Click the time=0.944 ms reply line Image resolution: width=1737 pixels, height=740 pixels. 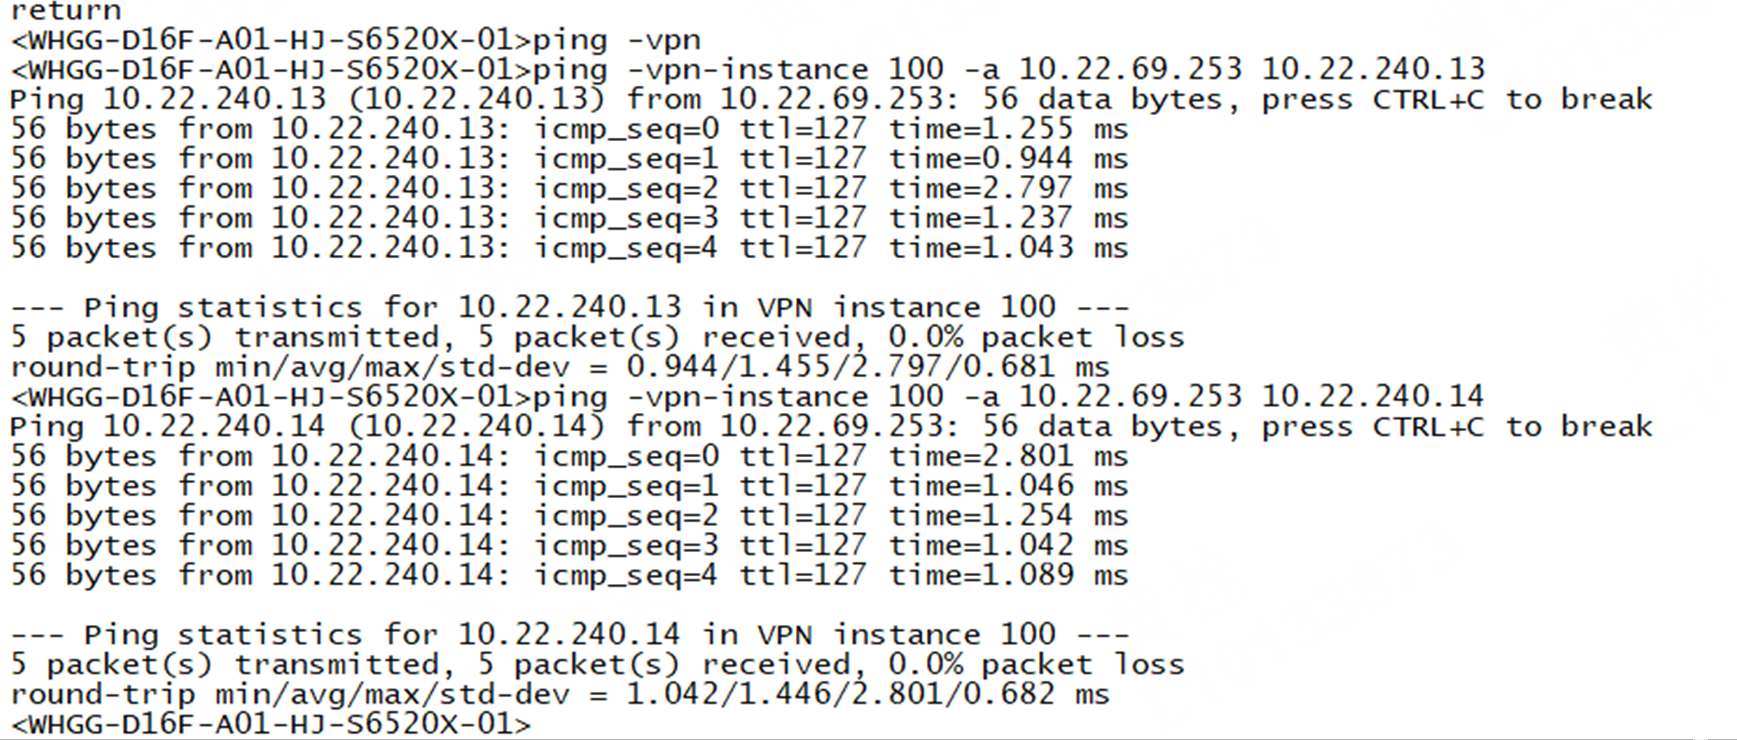pos(569,160)
